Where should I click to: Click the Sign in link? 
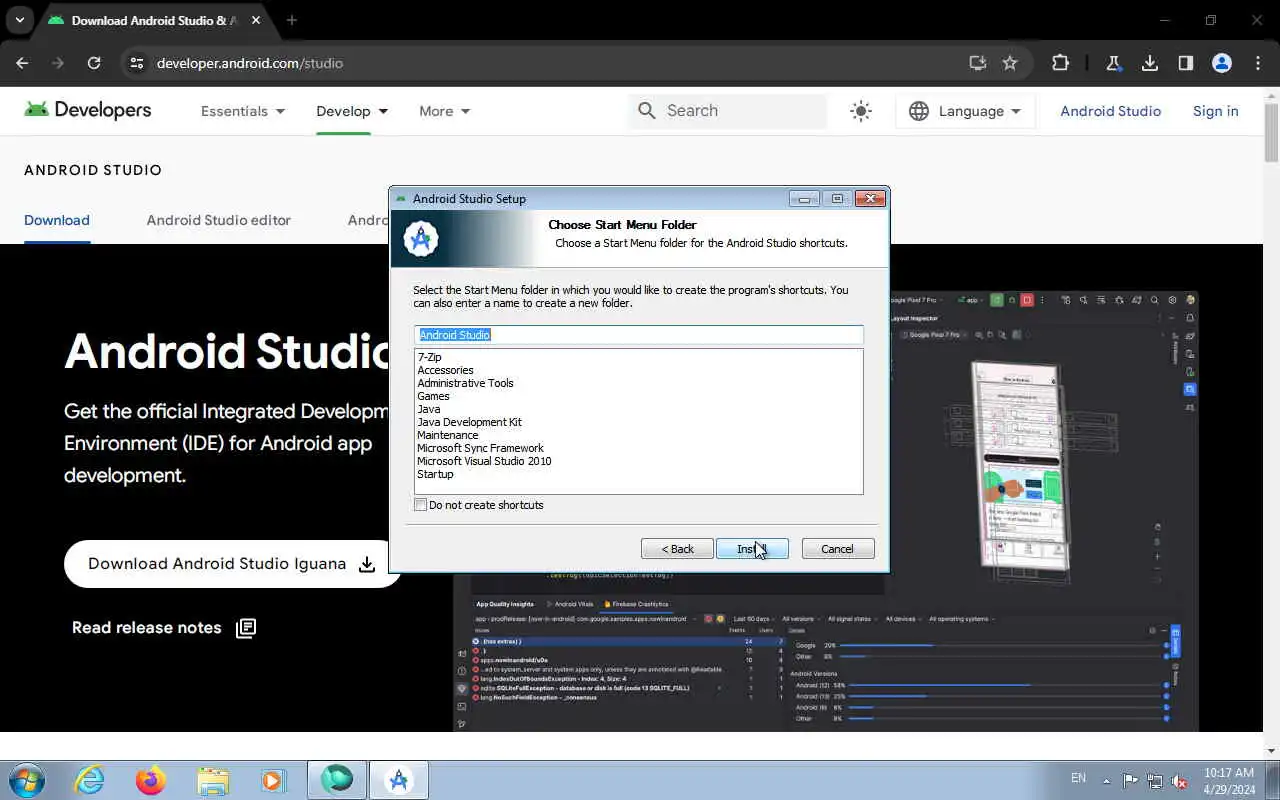1215,111
